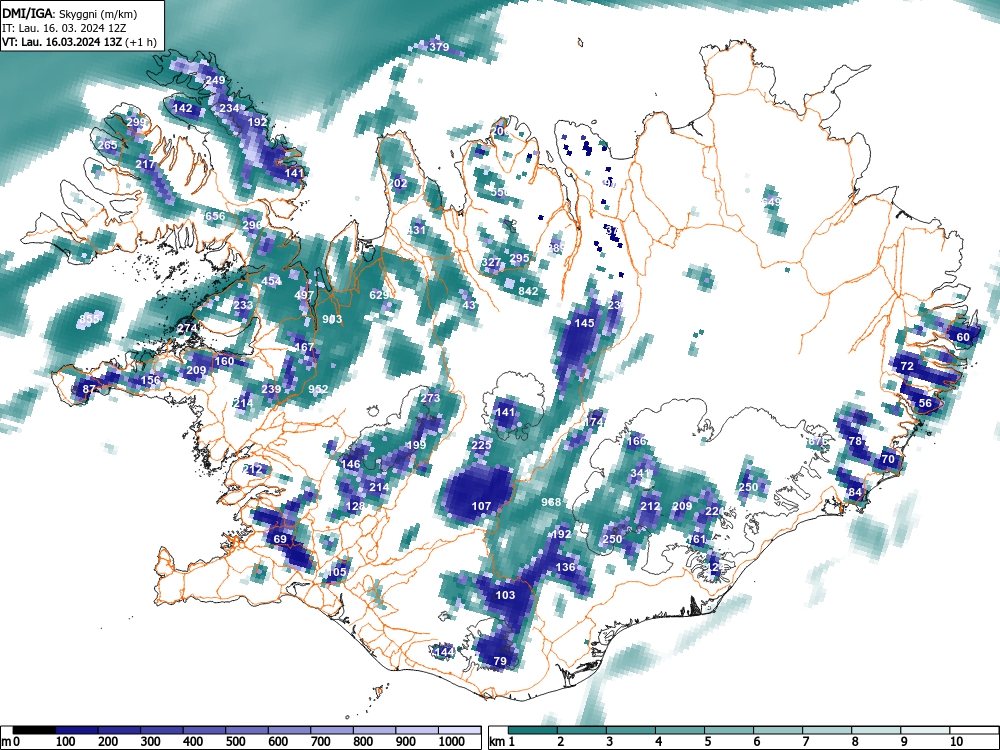Viewport: 1000px width, 750px height.
Task: Click the 233 visibility label
Action: (243, 305)
